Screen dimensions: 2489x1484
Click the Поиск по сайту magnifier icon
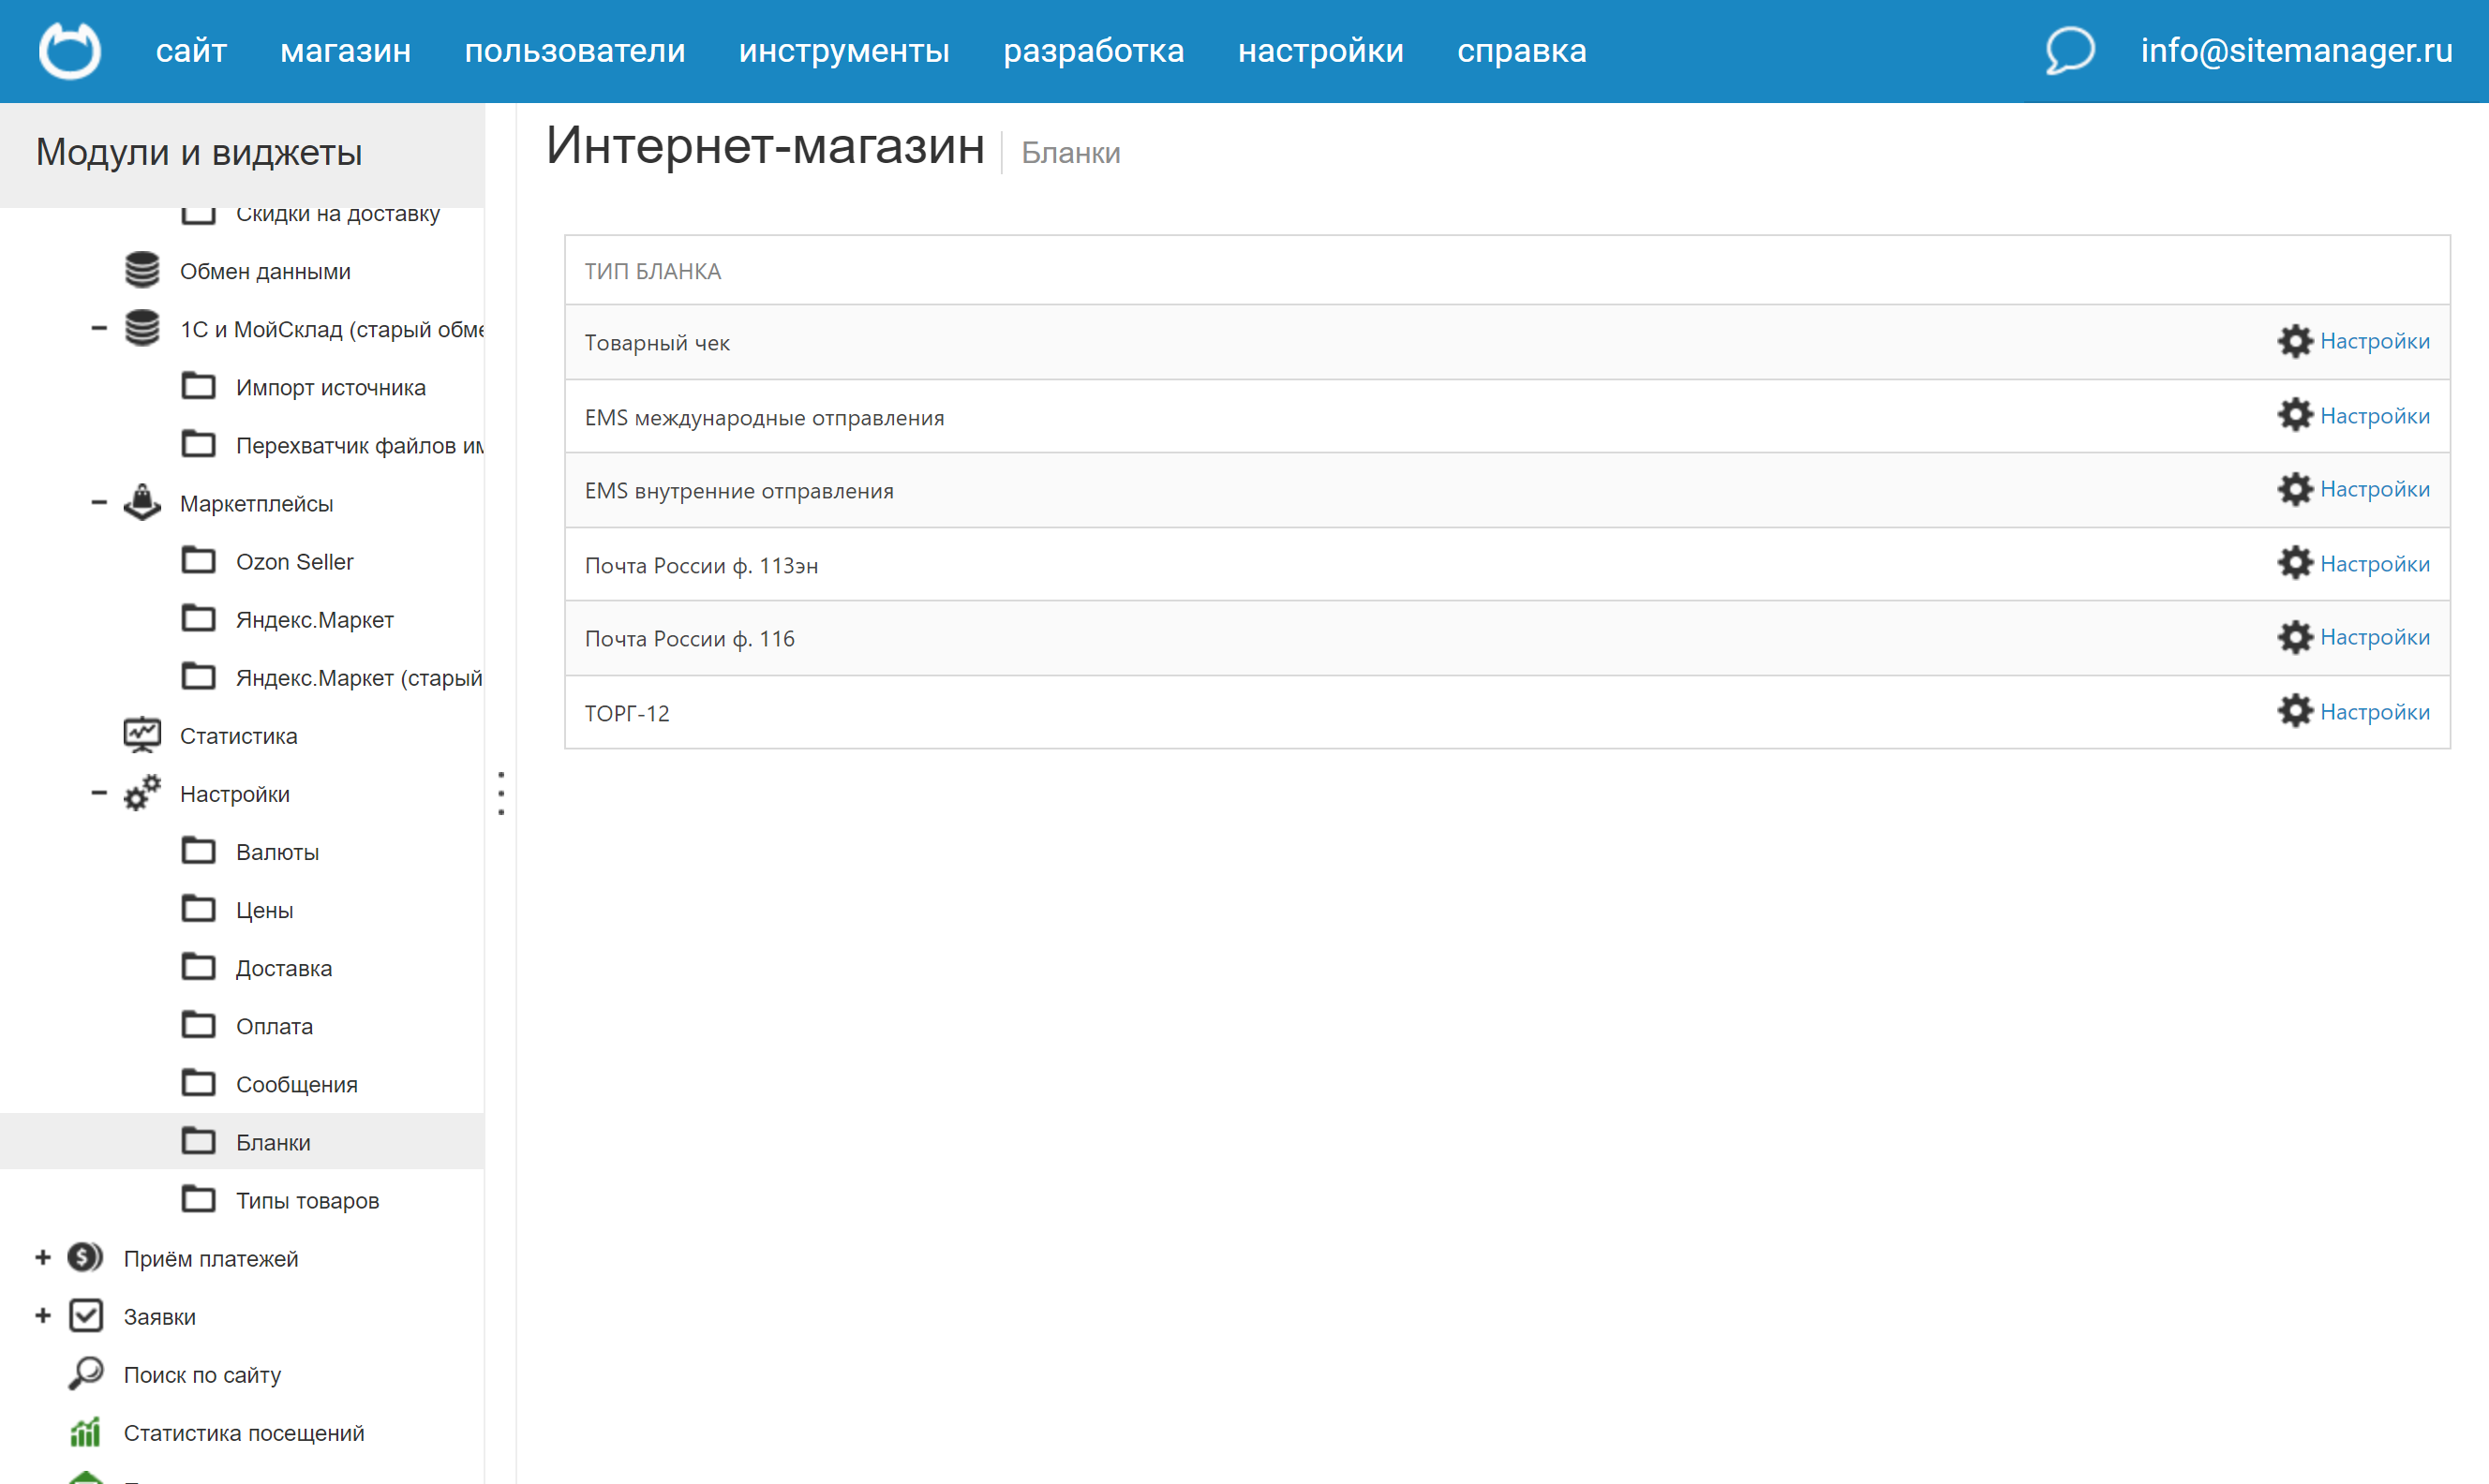tap(86, 1374)
